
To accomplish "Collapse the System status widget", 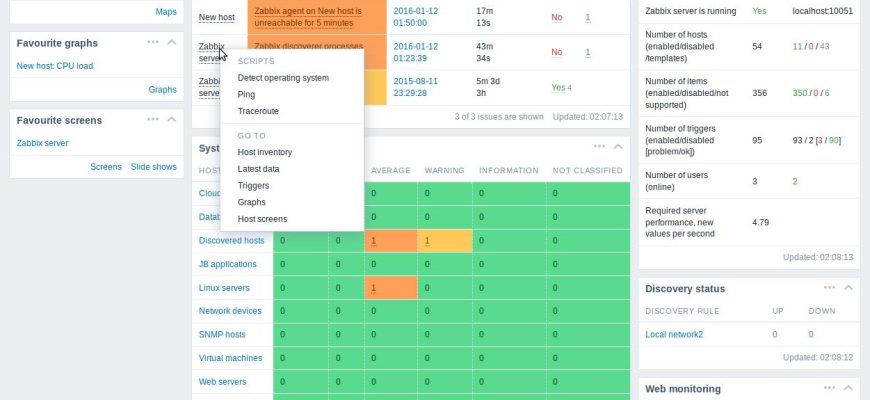I will point(618,146).
